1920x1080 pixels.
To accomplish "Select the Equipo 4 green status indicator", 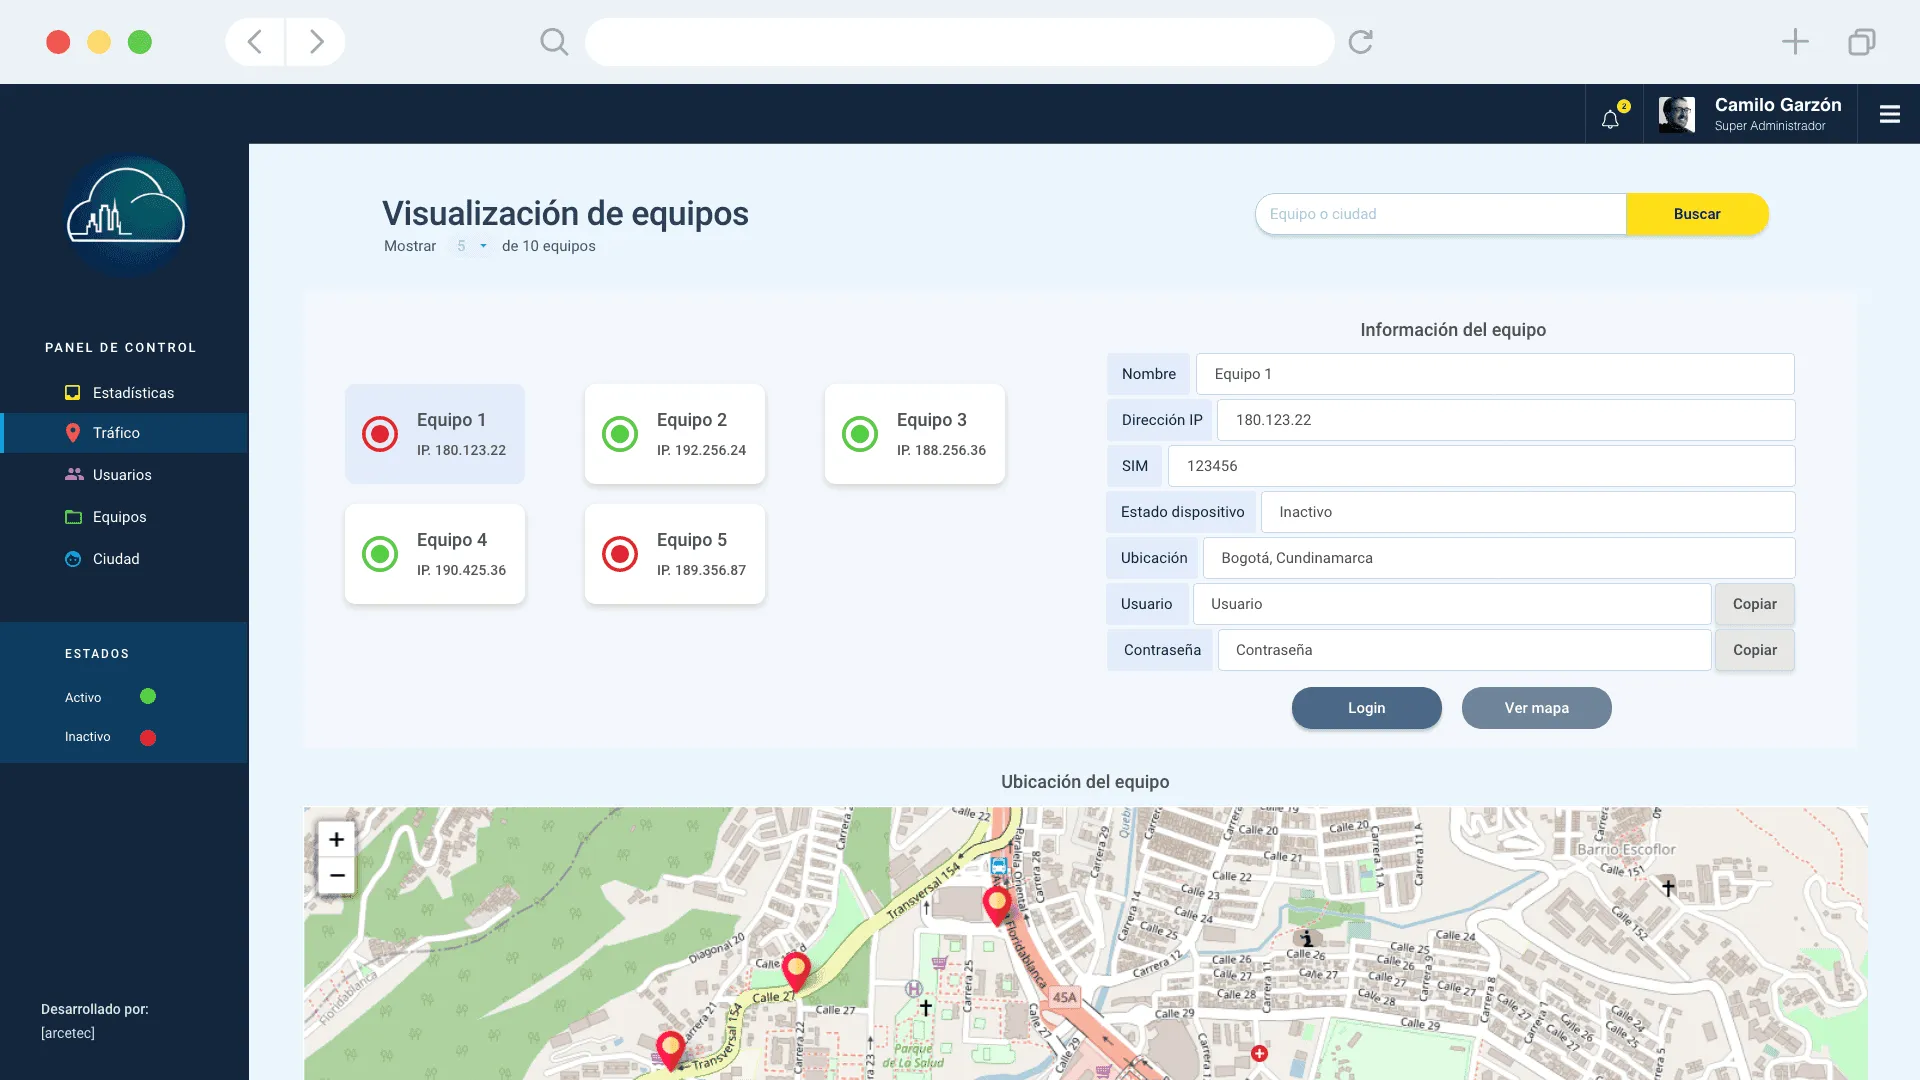I will click(x=380, y=554).
